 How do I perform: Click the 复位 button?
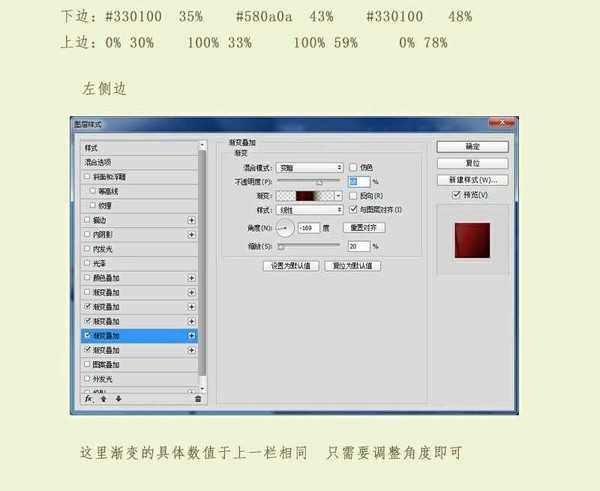coord(473,163)
